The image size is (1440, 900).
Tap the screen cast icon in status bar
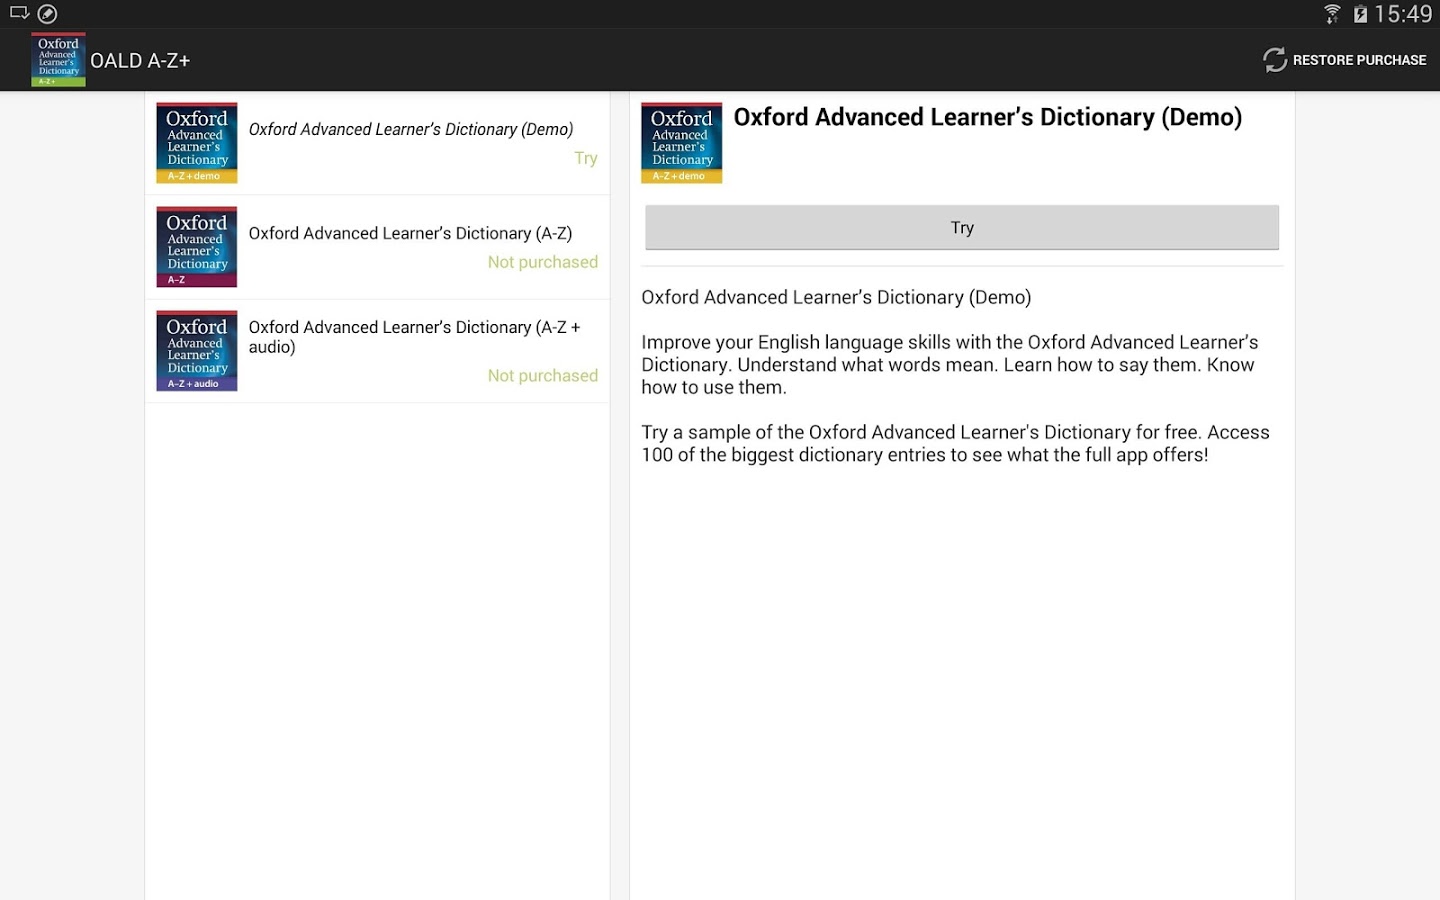(19, 13)
